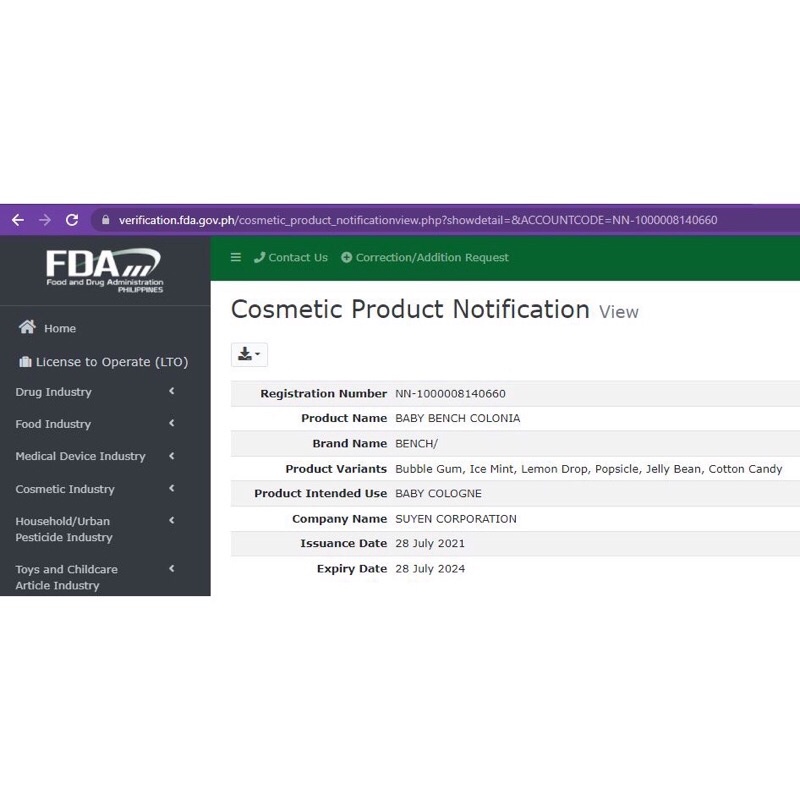This screenshot has width=800, height=800.
Task: Open Toys and Childcare Article Industry menu
Action: pos(66,577)
